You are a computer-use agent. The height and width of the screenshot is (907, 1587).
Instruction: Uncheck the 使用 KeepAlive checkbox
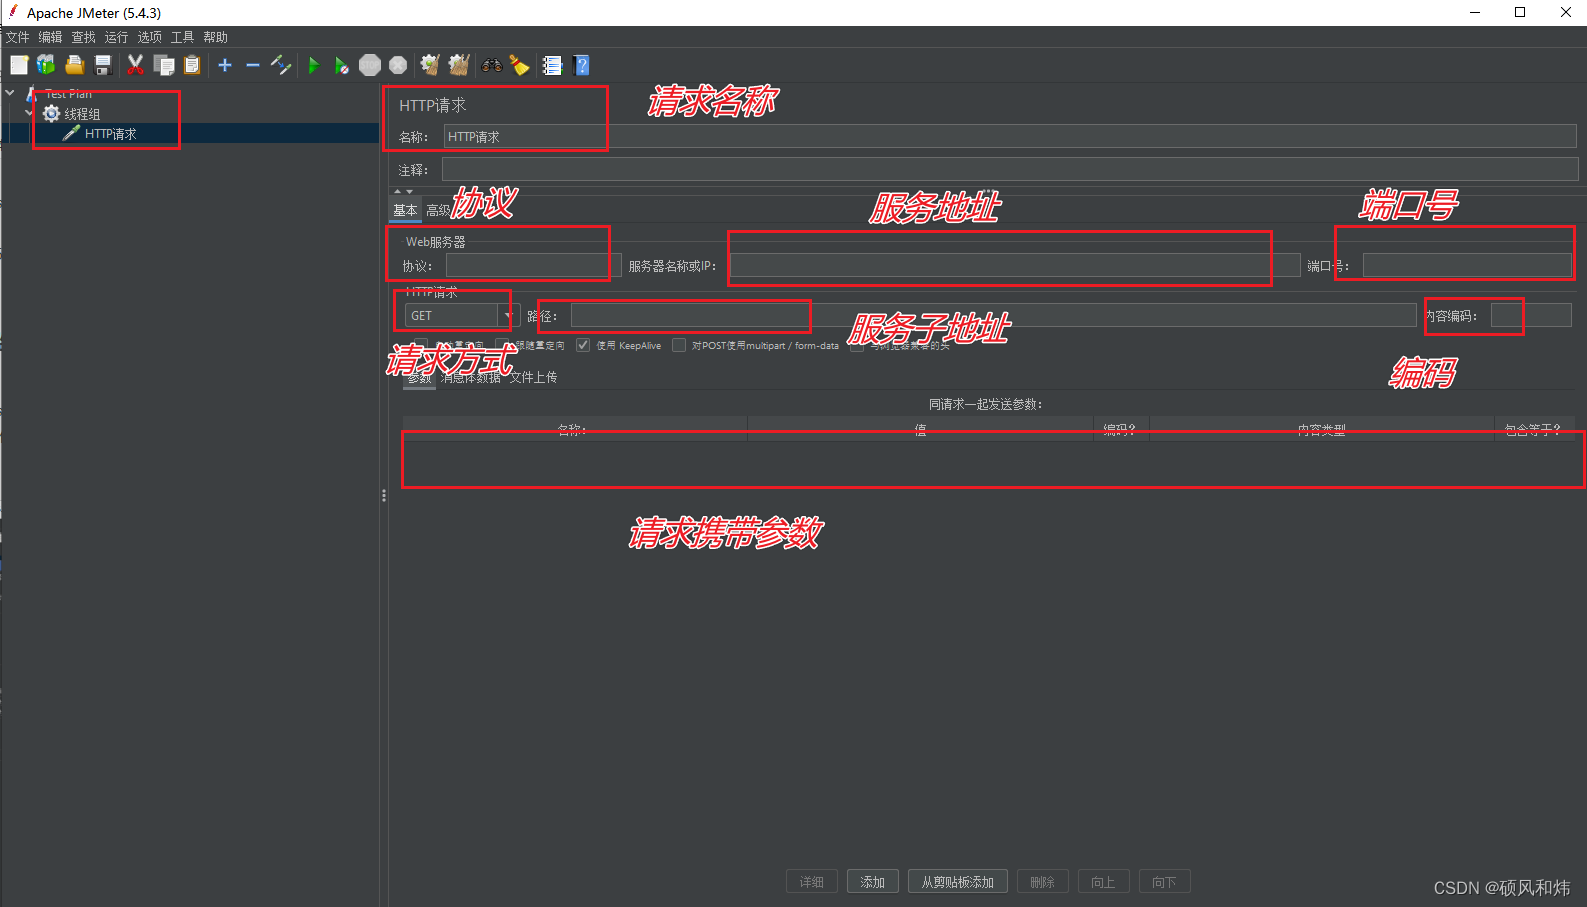(583, 345)
